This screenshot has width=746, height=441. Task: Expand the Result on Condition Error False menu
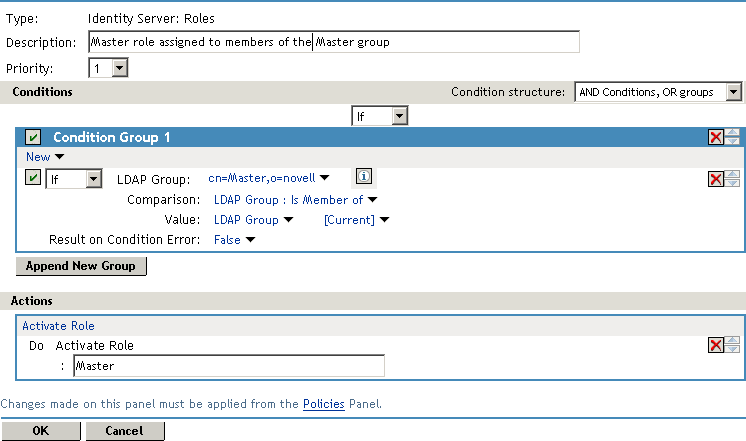tap(234, 240)
